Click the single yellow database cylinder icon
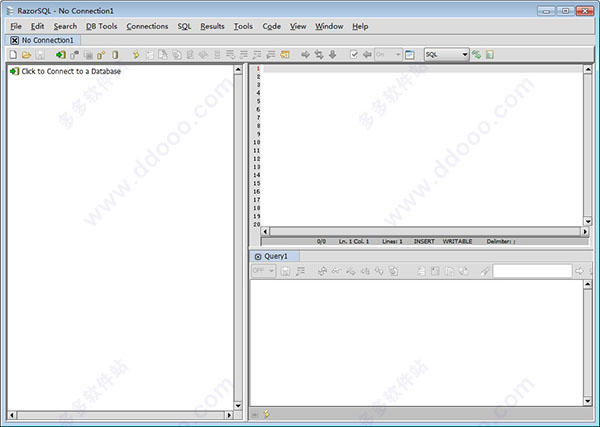600x427 pixels. pyautogui.click(x=115, y=55)
